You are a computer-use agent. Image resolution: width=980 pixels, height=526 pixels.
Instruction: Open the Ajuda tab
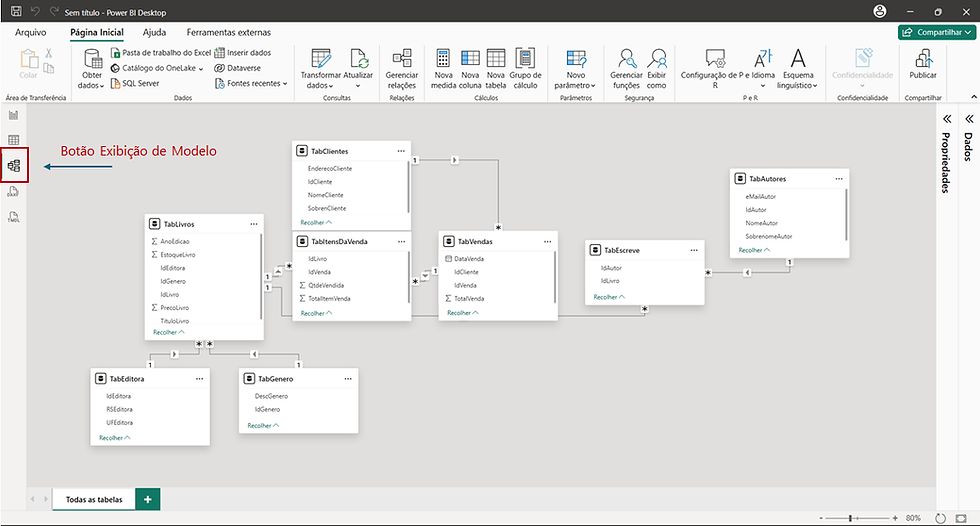pos(154,32)
